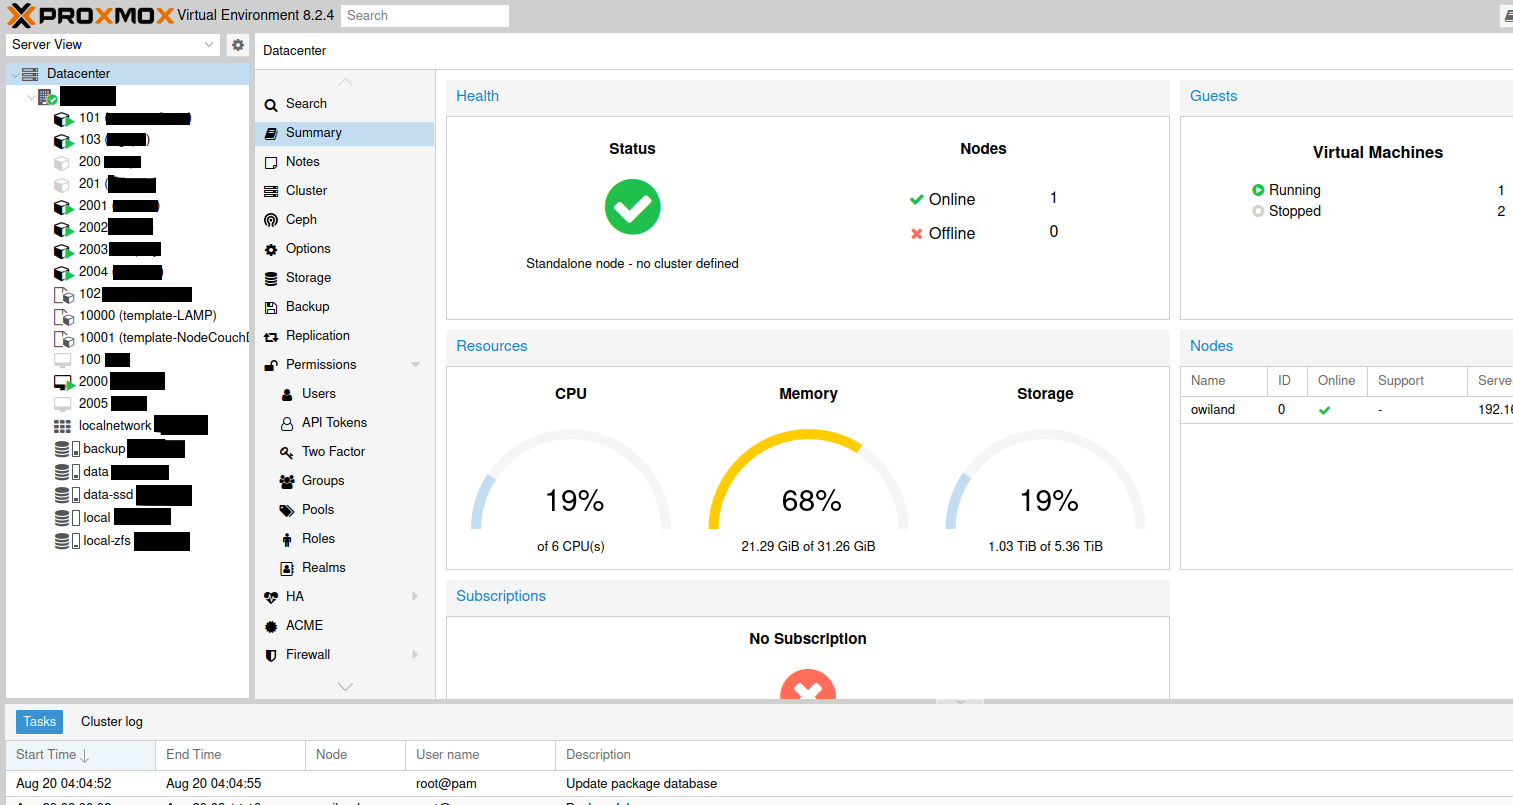Collapse the Datacenter tree node

pyautogui.click(x=15, y=74)
